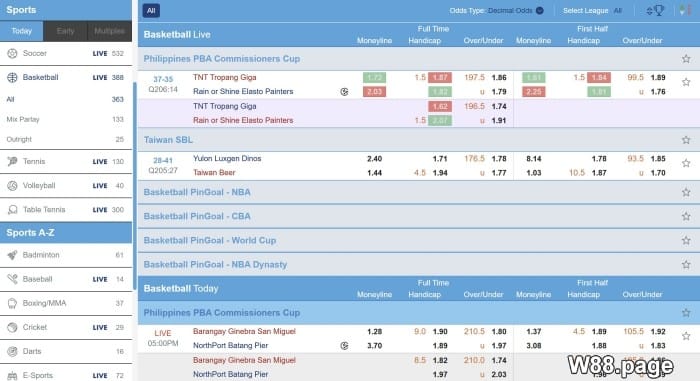Choose the Tennis racket icon
The width and height of the screenshot is (700, 381).
[x=12, y=162]
